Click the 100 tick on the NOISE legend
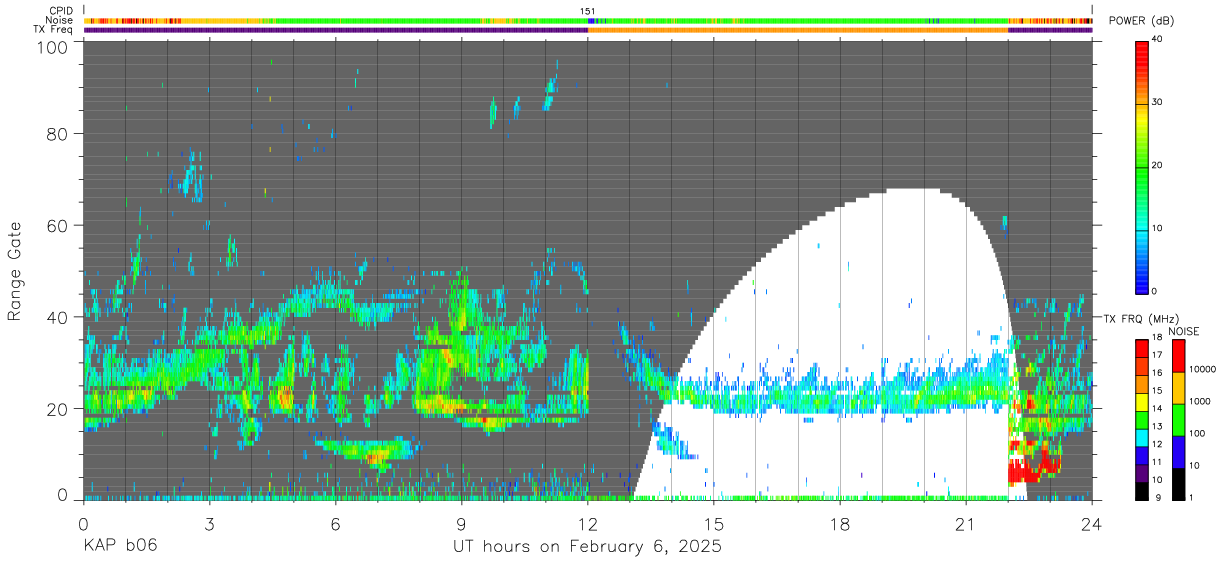The width and height of the screenshot is (1228, 567). pyautogui.click(x=1197, y=433)
